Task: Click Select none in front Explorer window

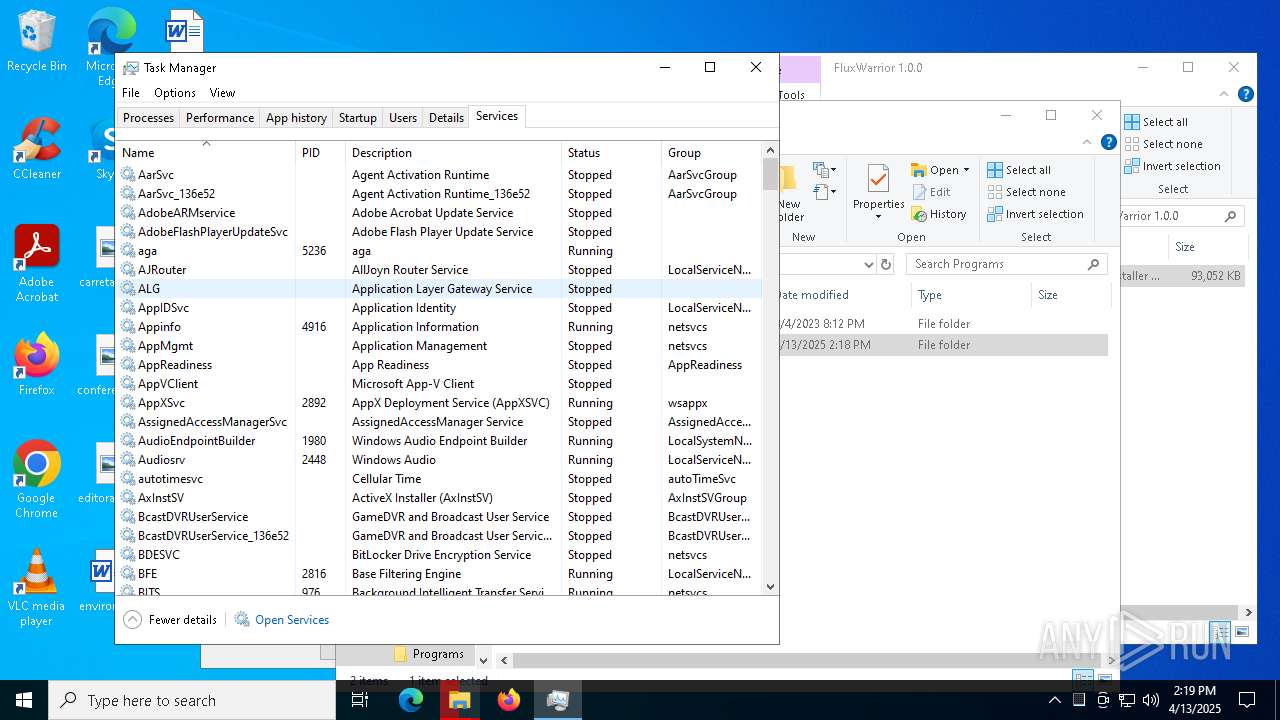Action: tap(1026, 192)
